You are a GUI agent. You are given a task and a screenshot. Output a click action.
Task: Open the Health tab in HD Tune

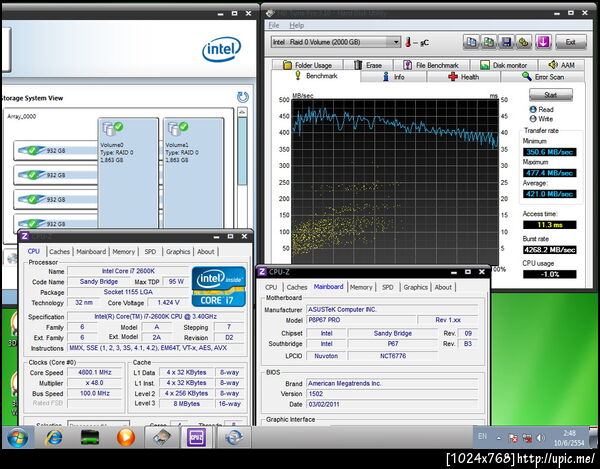[463, 76]
